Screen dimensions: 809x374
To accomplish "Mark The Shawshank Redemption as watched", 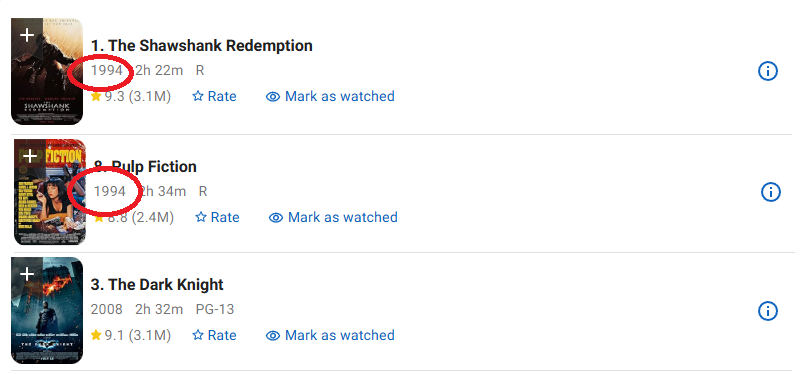I will pos(330,96).
